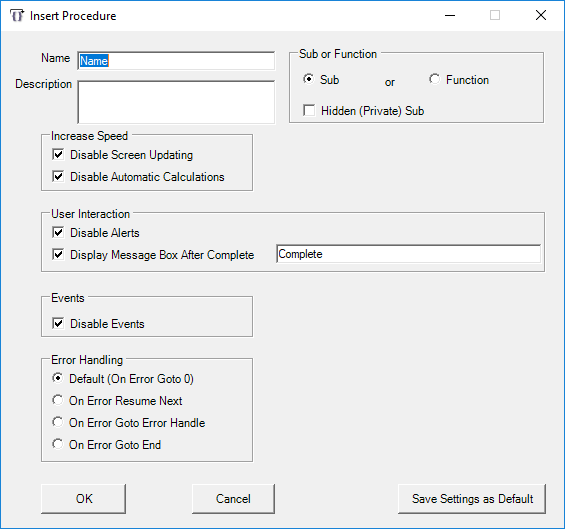This screenshot has width=565, height=529.
Task: Click the Insert Procedure title bar icon
Action: 17,15
